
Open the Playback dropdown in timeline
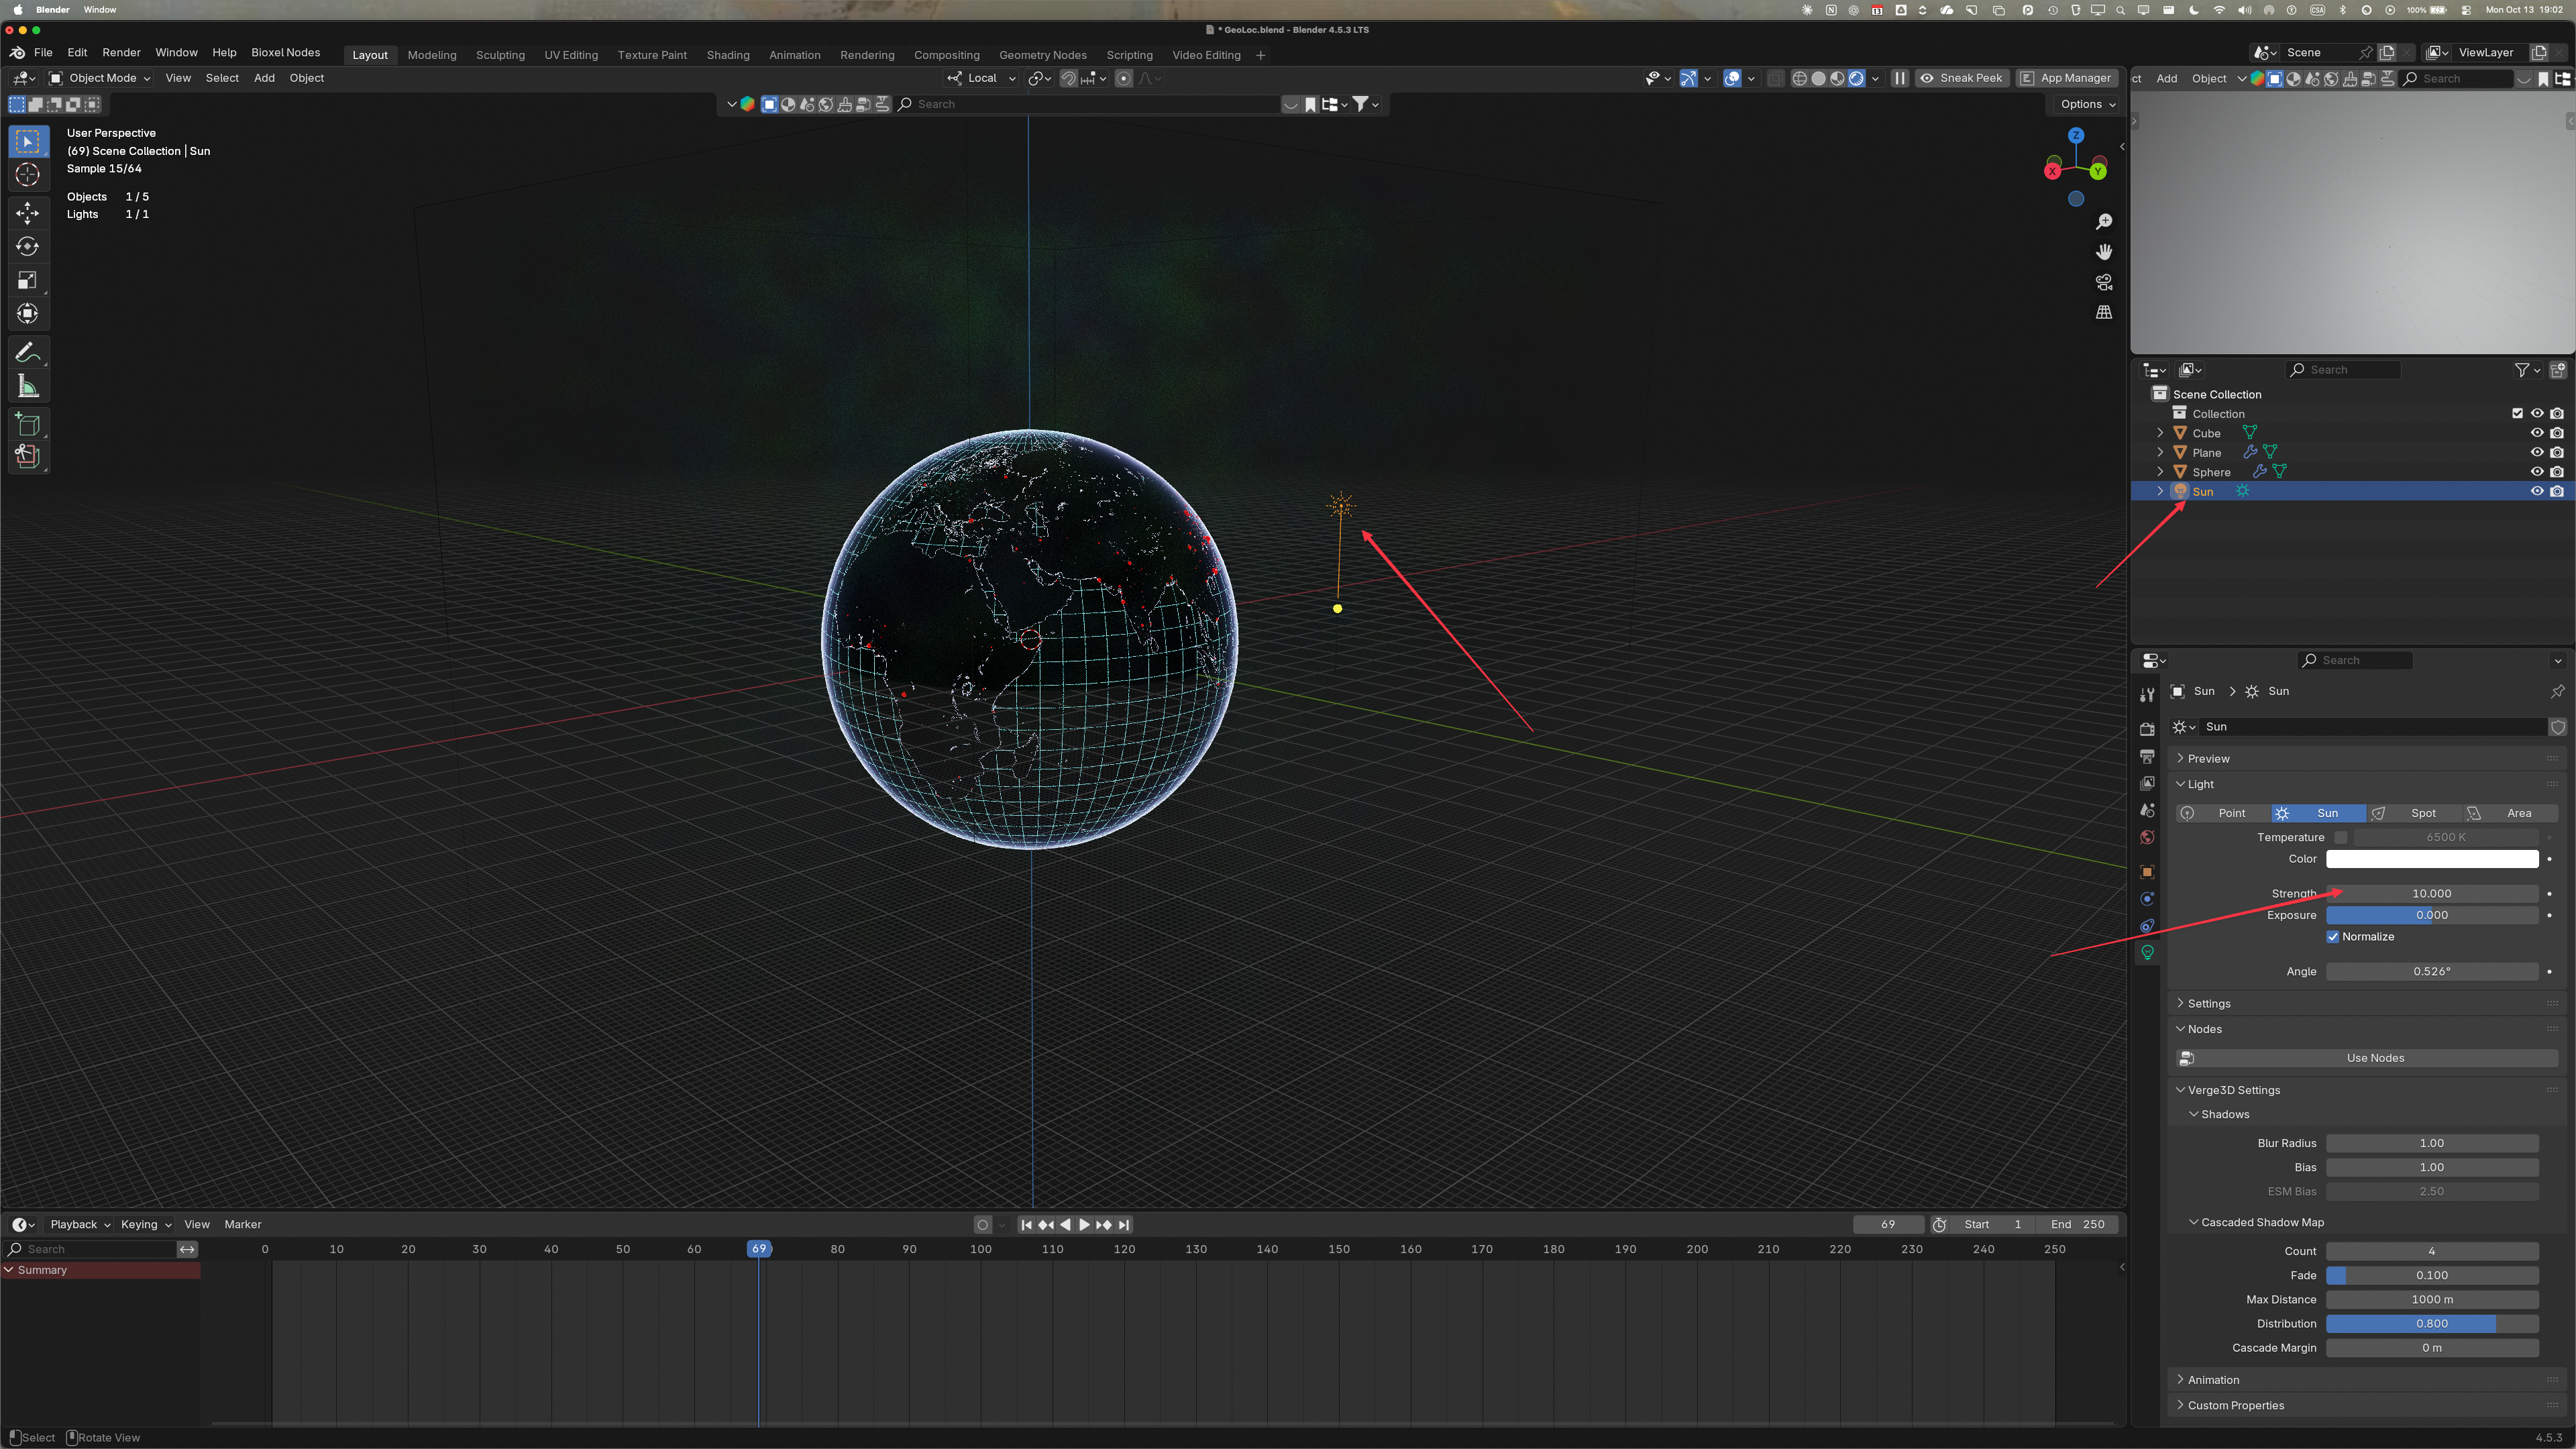79,1224
